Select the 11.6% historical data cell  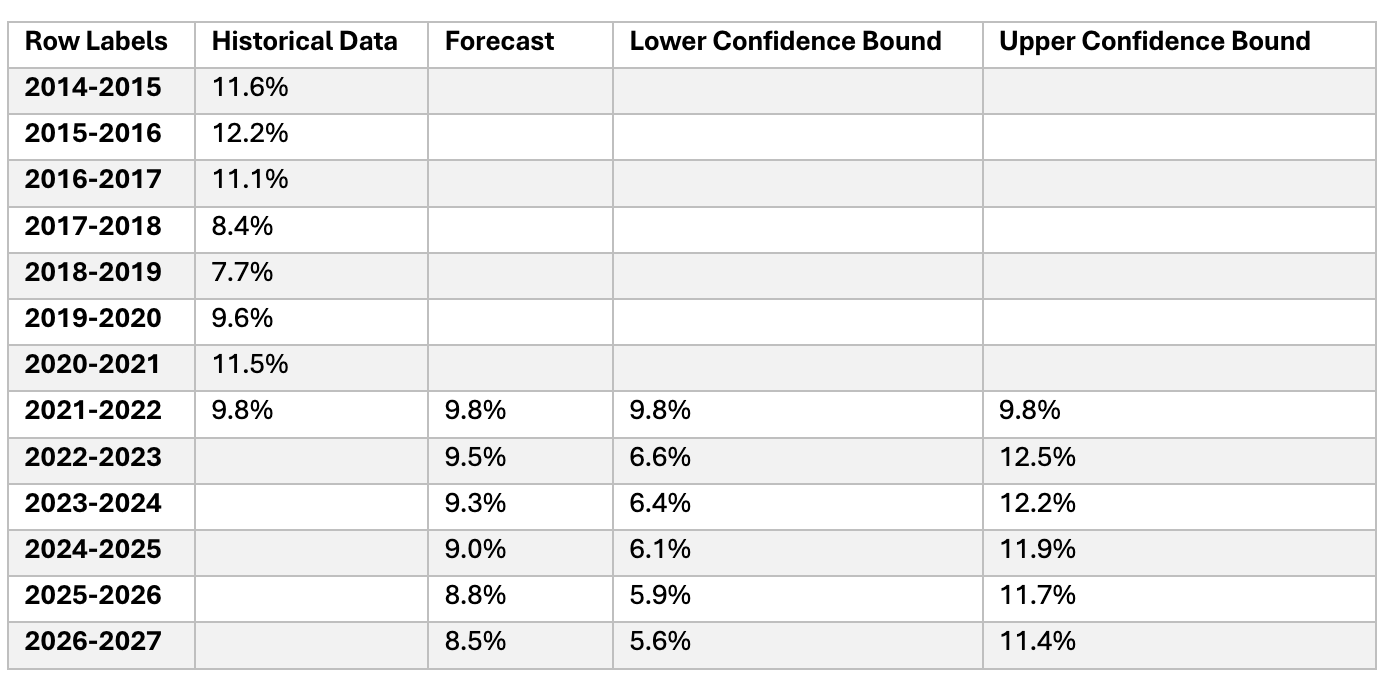pos(311,88)
